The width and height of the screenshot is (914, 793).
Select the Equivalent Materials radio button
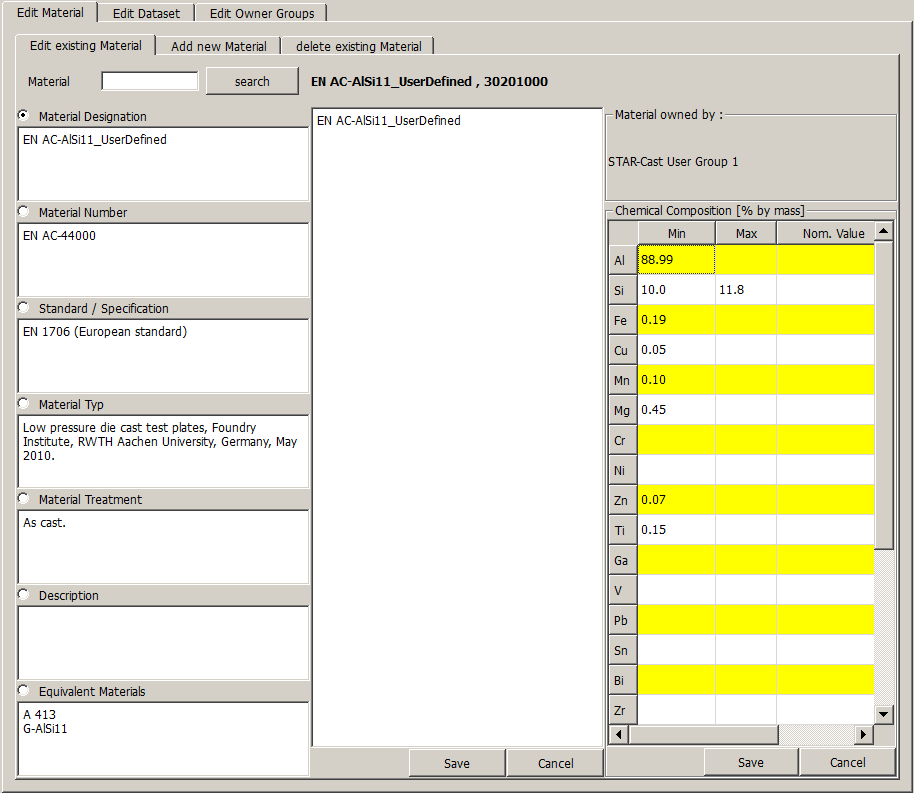(x=24, y=691)
